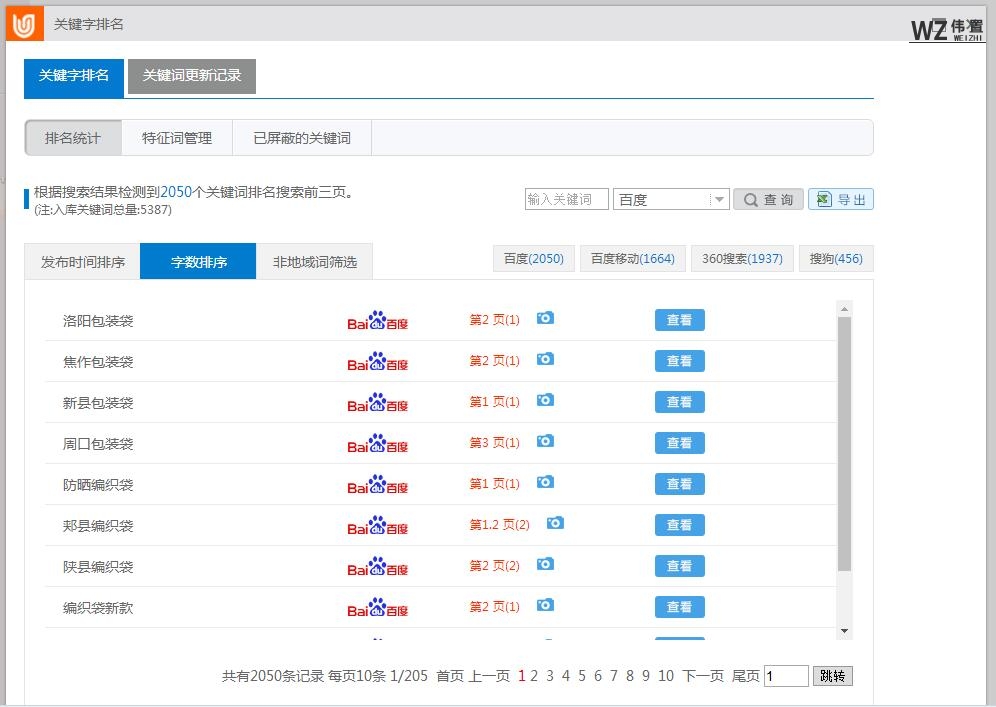Image resolution: width=996 pixels, height=707 pixels.
Task: Click the orange app logo icon
Action: point(24,24)
